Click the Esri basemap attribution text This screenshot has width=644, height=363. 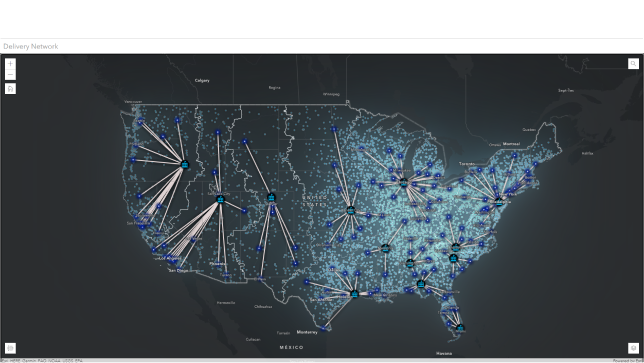[41, 361]
